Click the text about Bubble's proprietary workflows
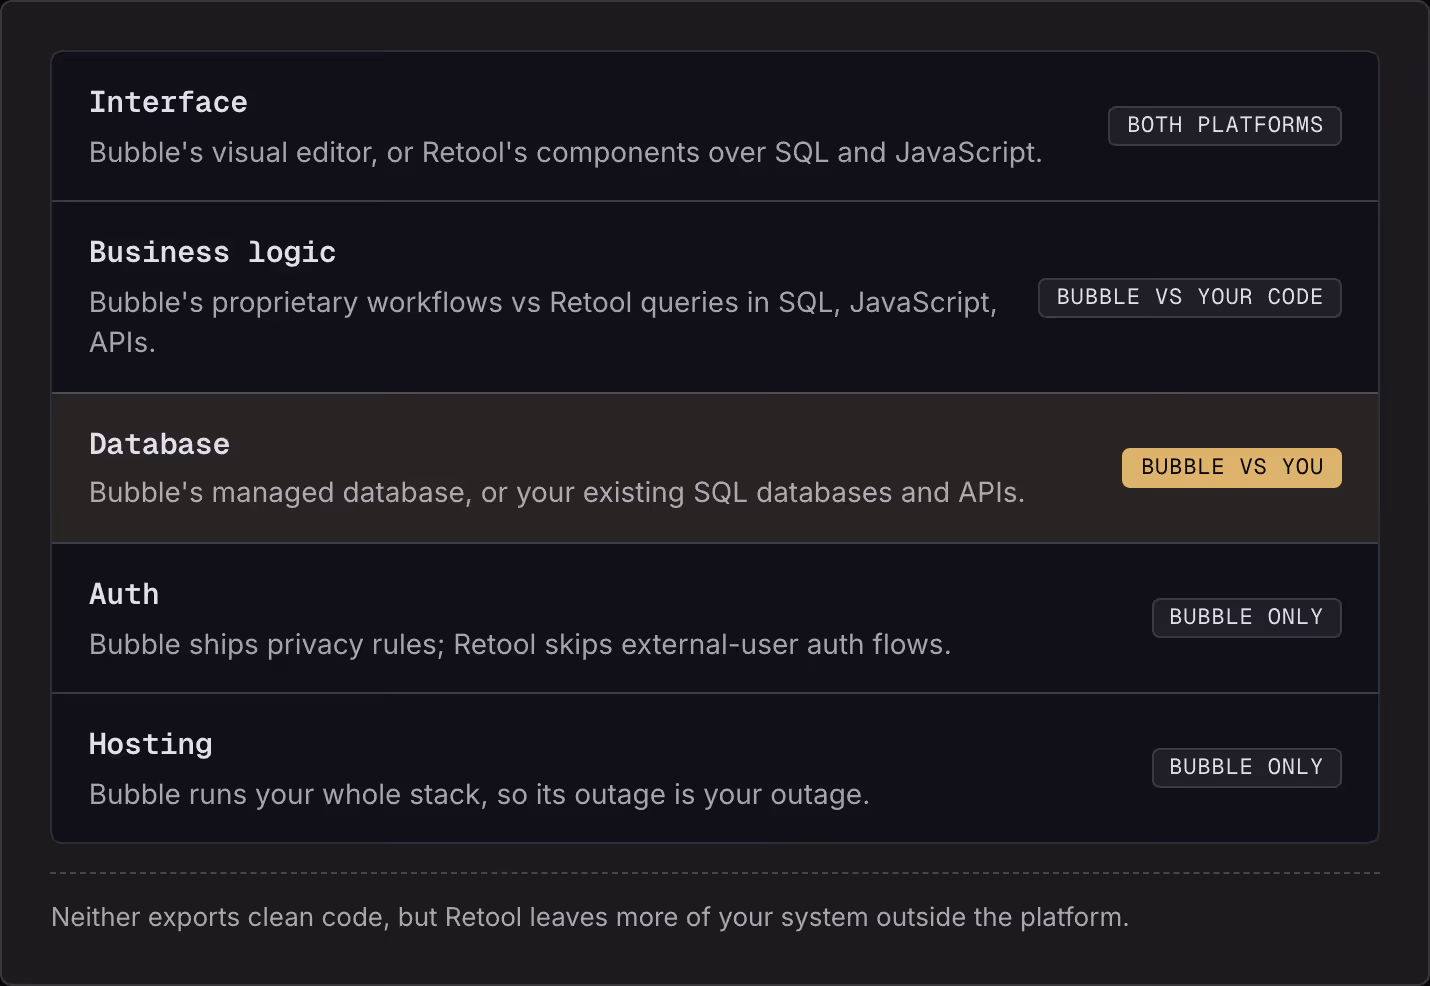Viewport: 1430px width, 986px height. [543, 322]
